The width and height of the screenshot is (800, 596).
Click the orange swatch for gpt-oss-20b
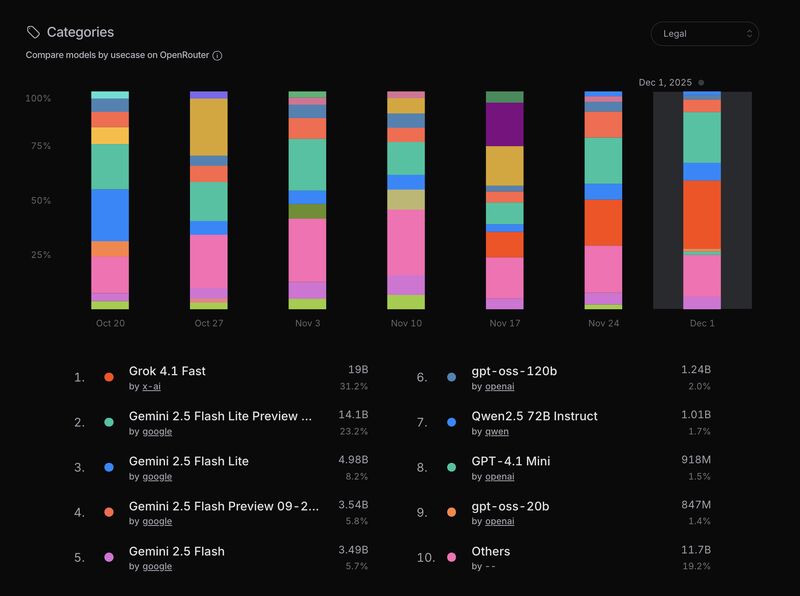(x=452, y=512)
